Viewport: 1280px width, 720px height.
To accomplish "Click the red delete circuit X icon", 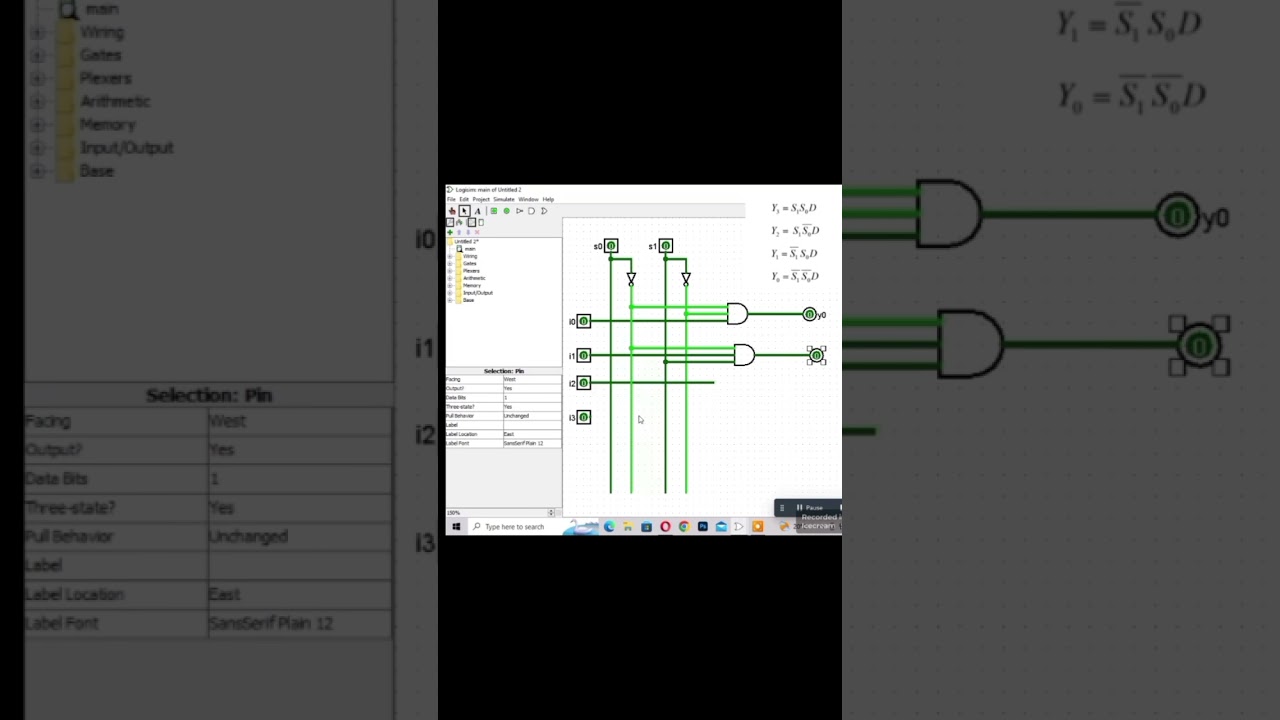I will pyautogui.click(x=477, y=232).
